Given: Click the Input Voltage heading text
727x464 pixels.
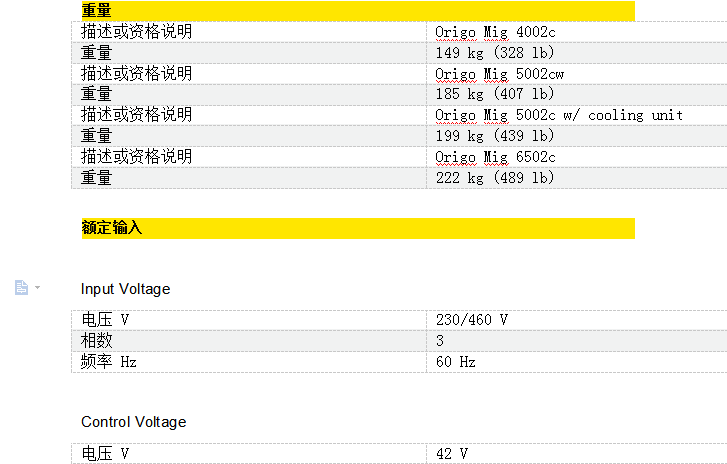Looking at the screenshot, I should click(x=125, y=289).
